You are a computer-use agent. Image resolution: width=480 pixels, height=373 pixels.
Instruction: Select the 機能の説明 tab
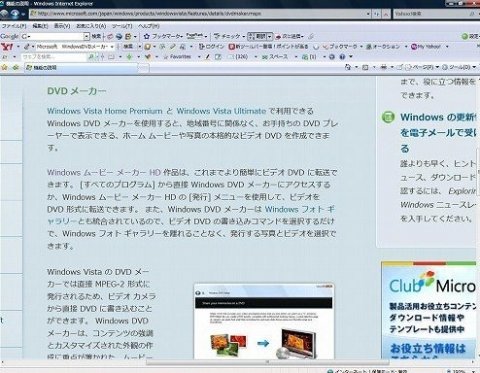[81, 67]
